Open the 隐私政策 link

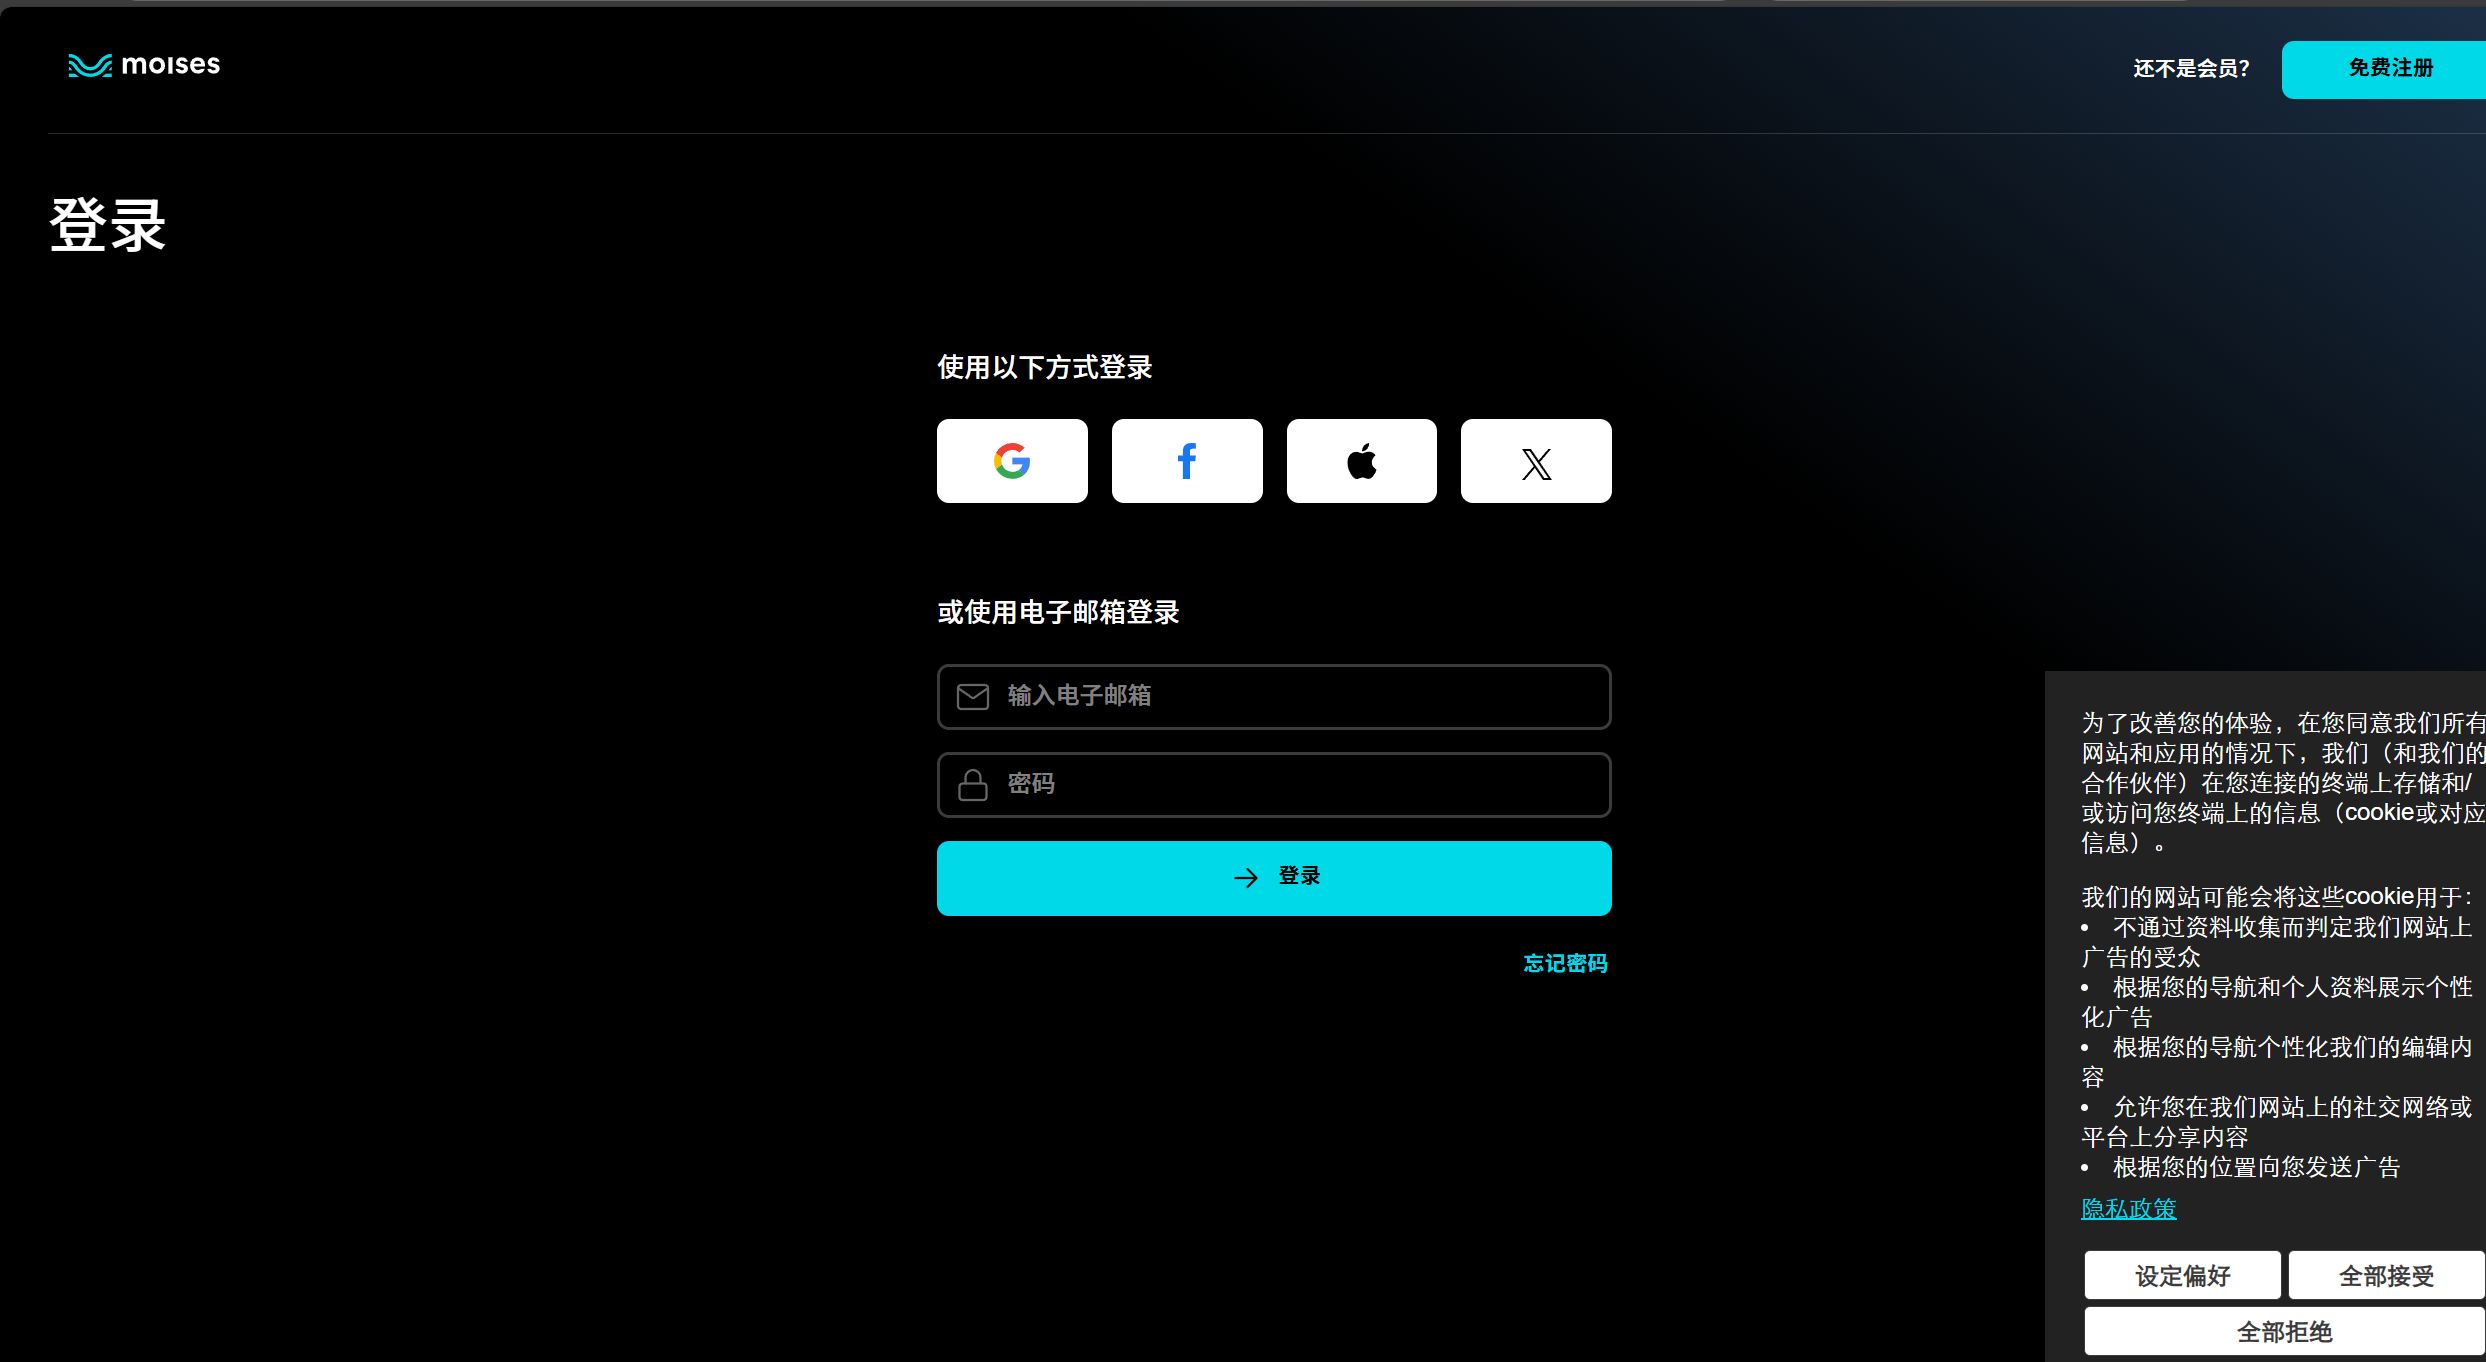tap(2128, 1209)
